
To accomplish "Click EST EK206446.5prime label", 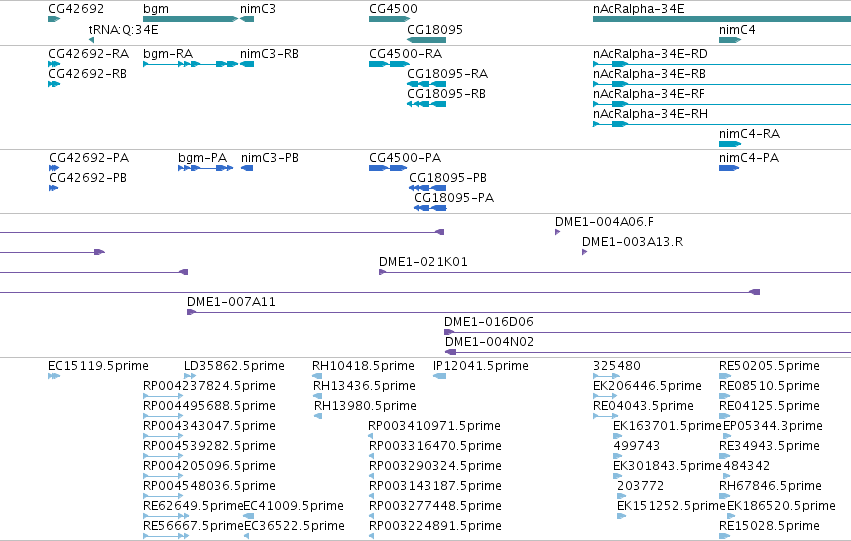I will (x=647, y=386).
